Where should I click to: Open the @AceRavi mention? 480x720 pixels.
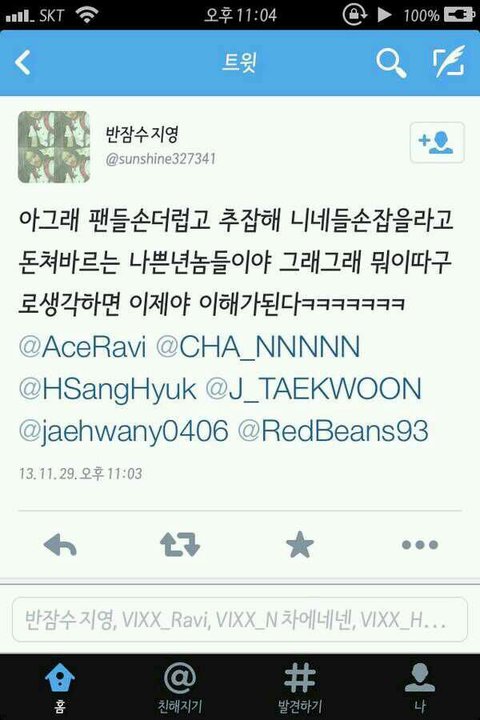[83, 347]
